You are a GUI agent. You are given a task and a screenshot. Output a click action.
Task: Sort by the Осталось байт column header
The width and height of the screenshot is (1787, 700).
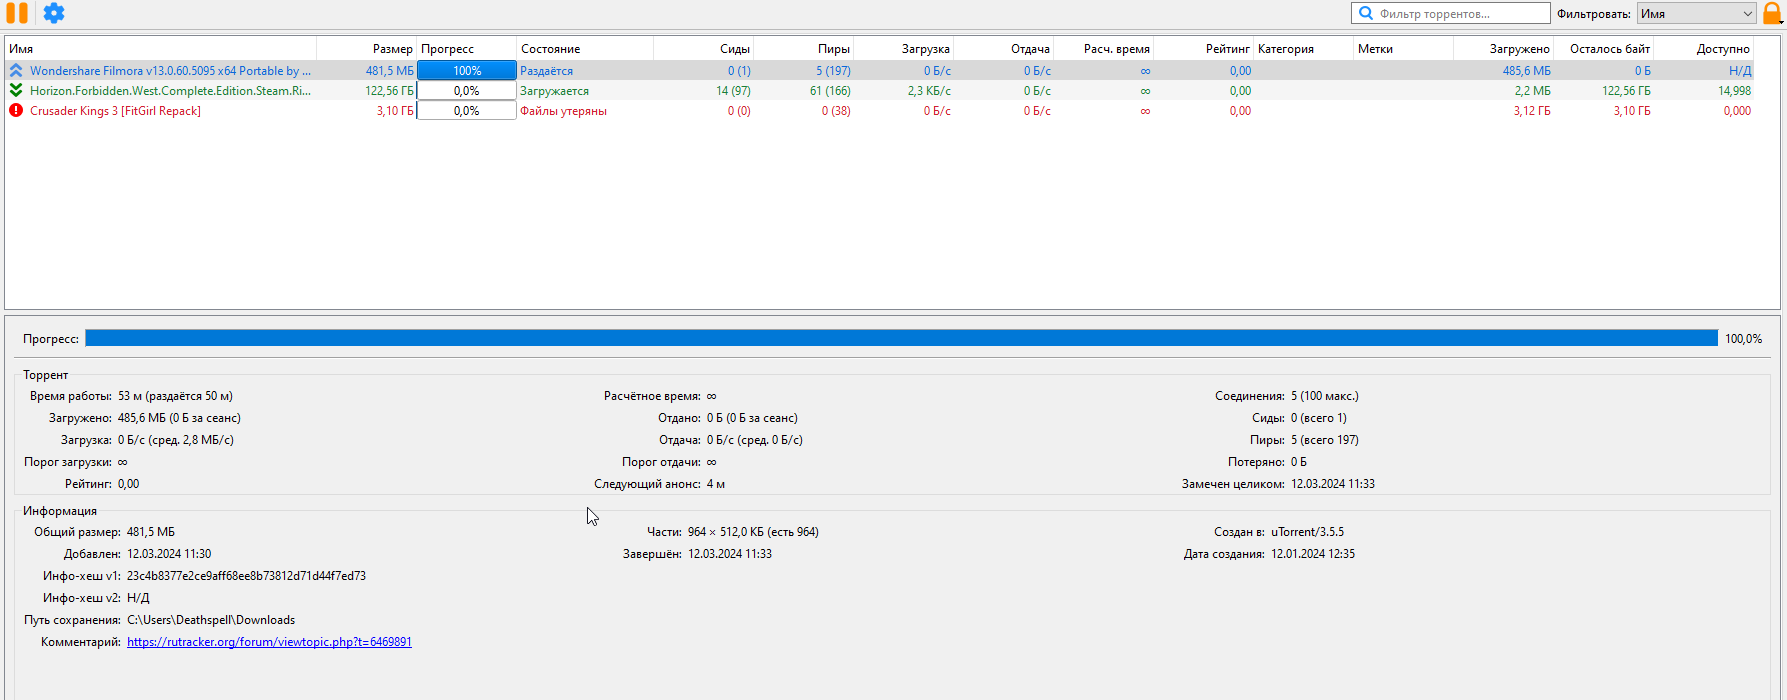pyautogui.click(x=1603, y=48)
